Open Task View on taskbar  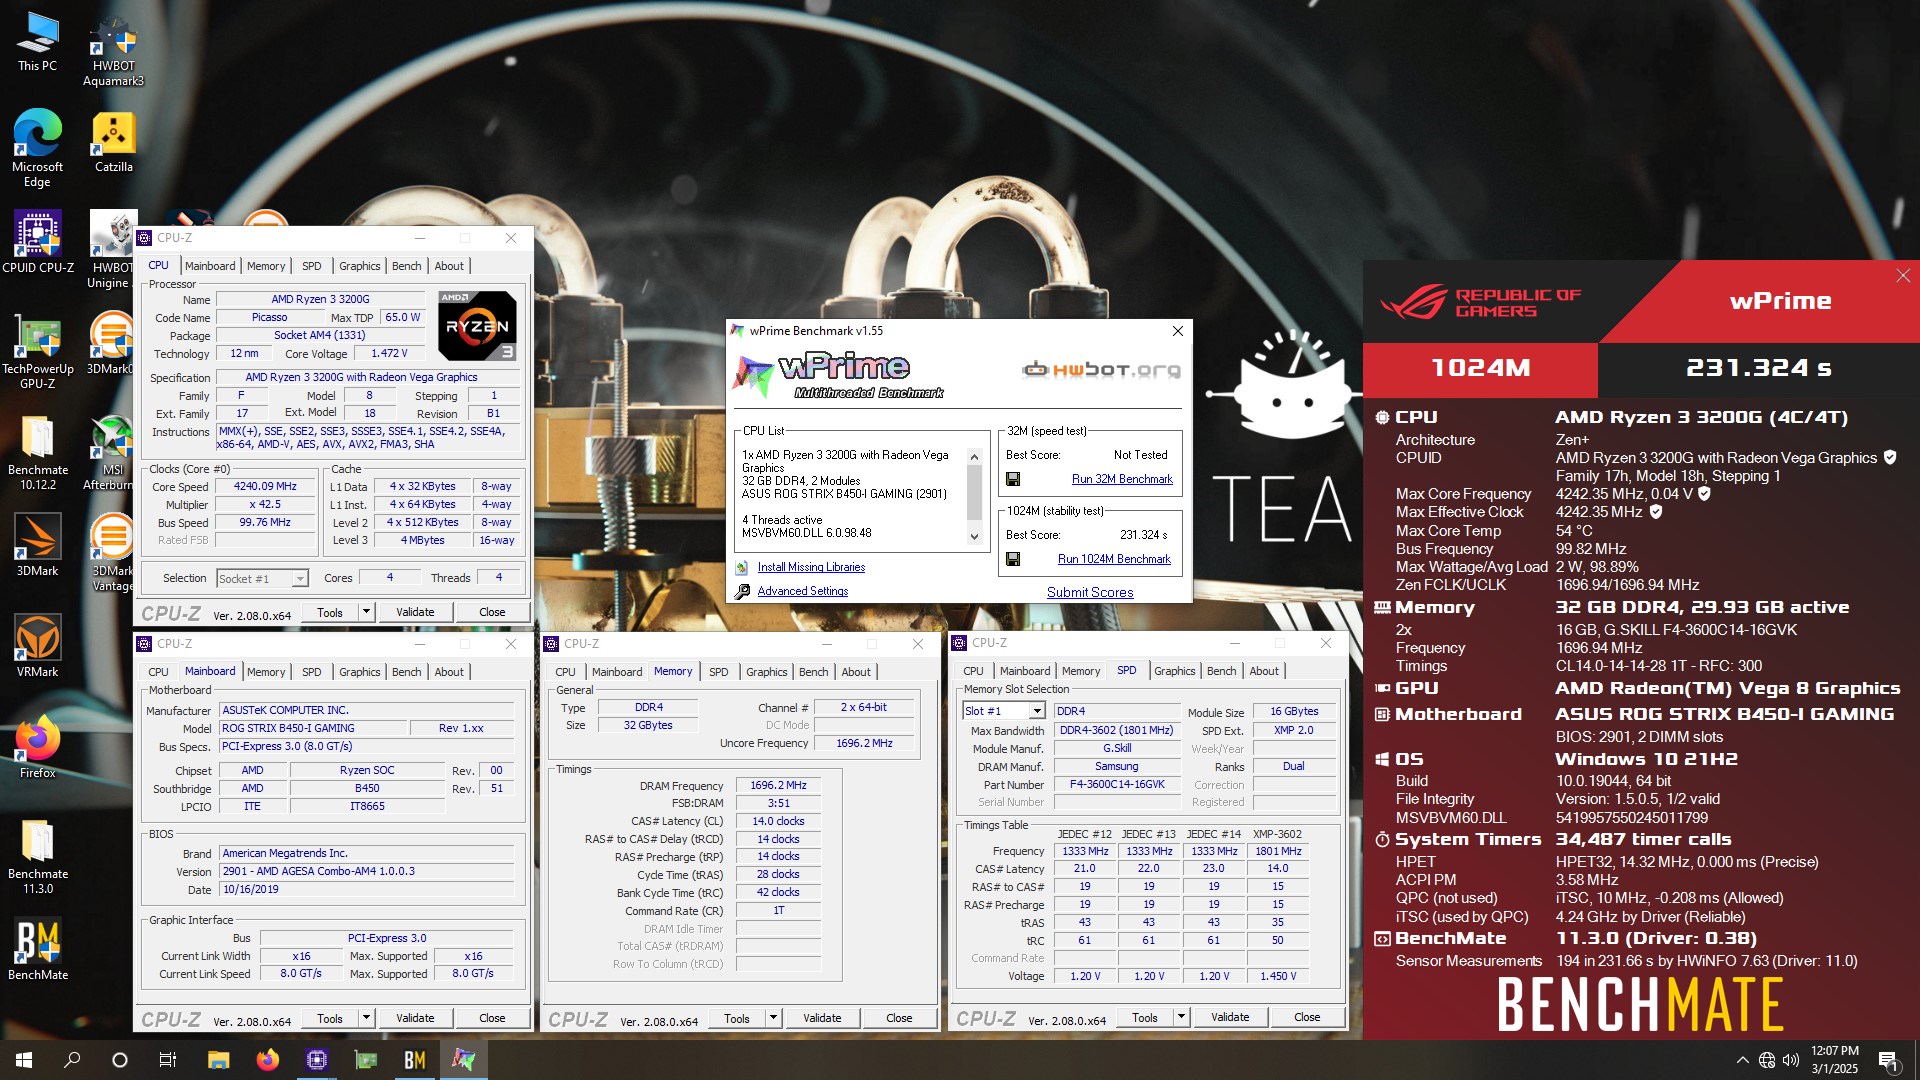(168, 1060)
